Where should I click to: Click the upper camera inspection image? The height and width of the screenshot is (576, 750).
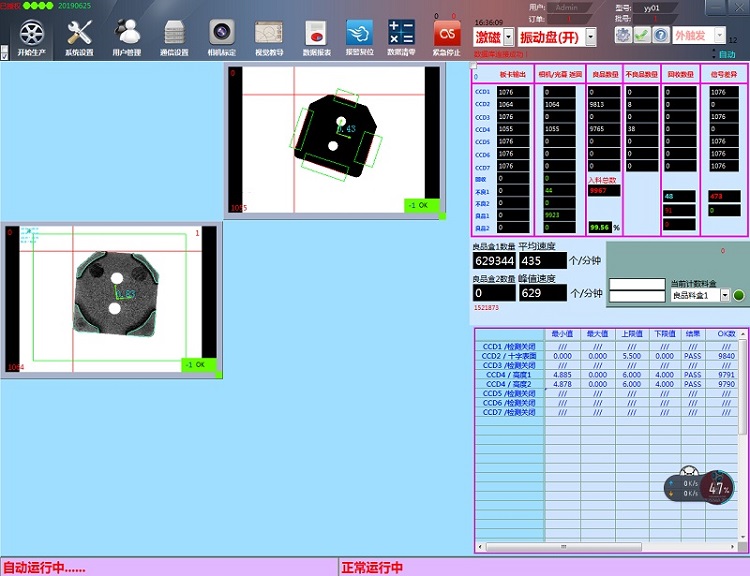(x=333, y=139)
